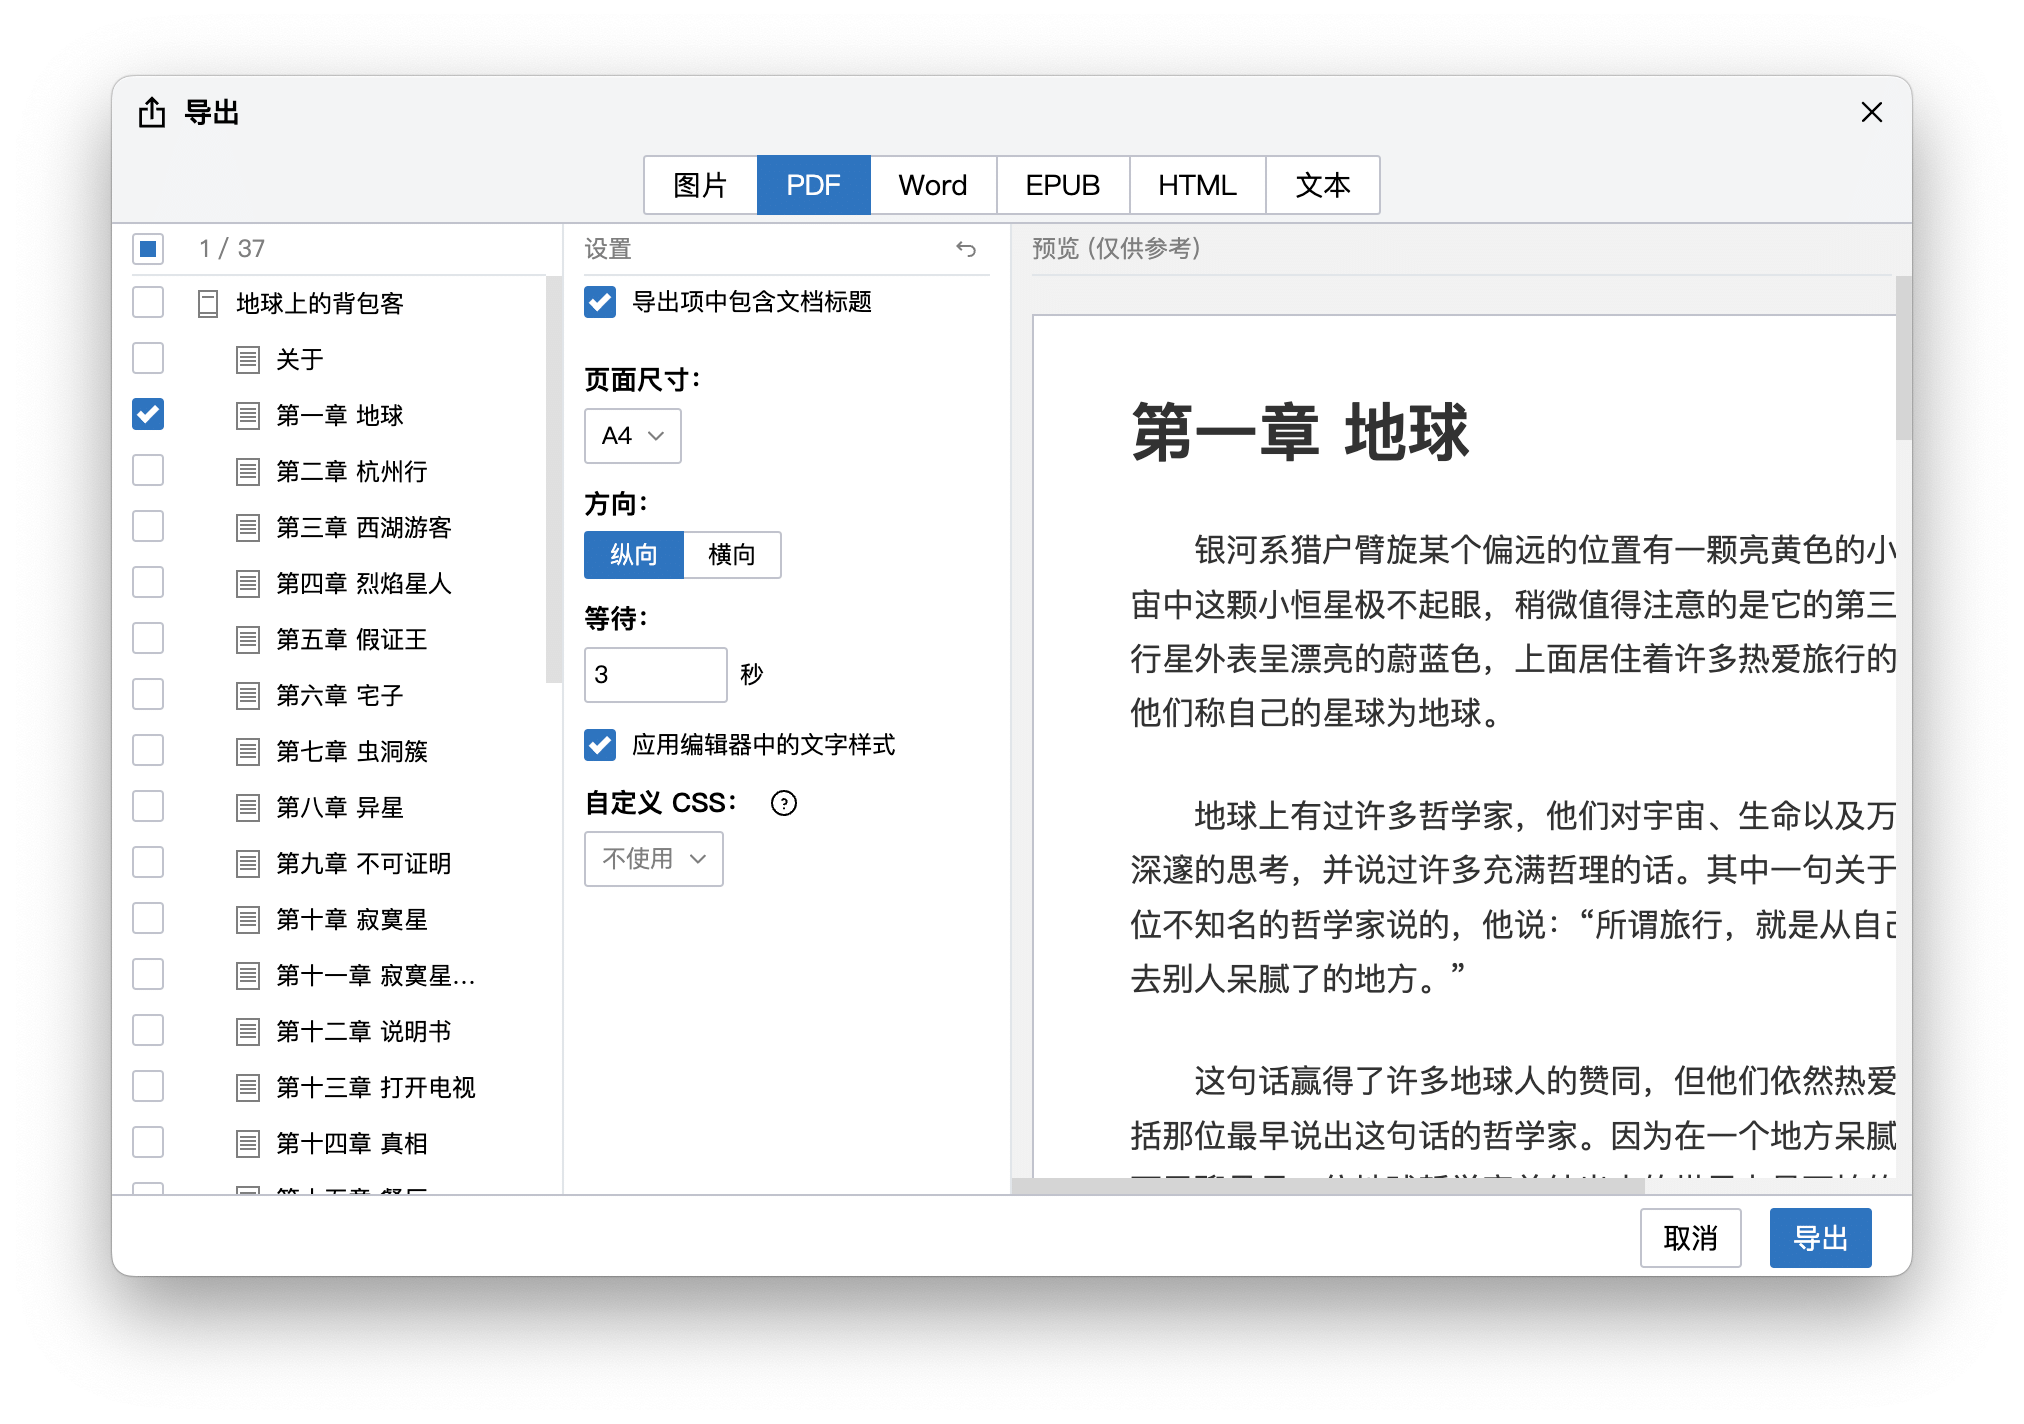Click the document icon beside 第七章 虫洞簇
This screenshot has height=1424, width=2024.
click(248, 751)
